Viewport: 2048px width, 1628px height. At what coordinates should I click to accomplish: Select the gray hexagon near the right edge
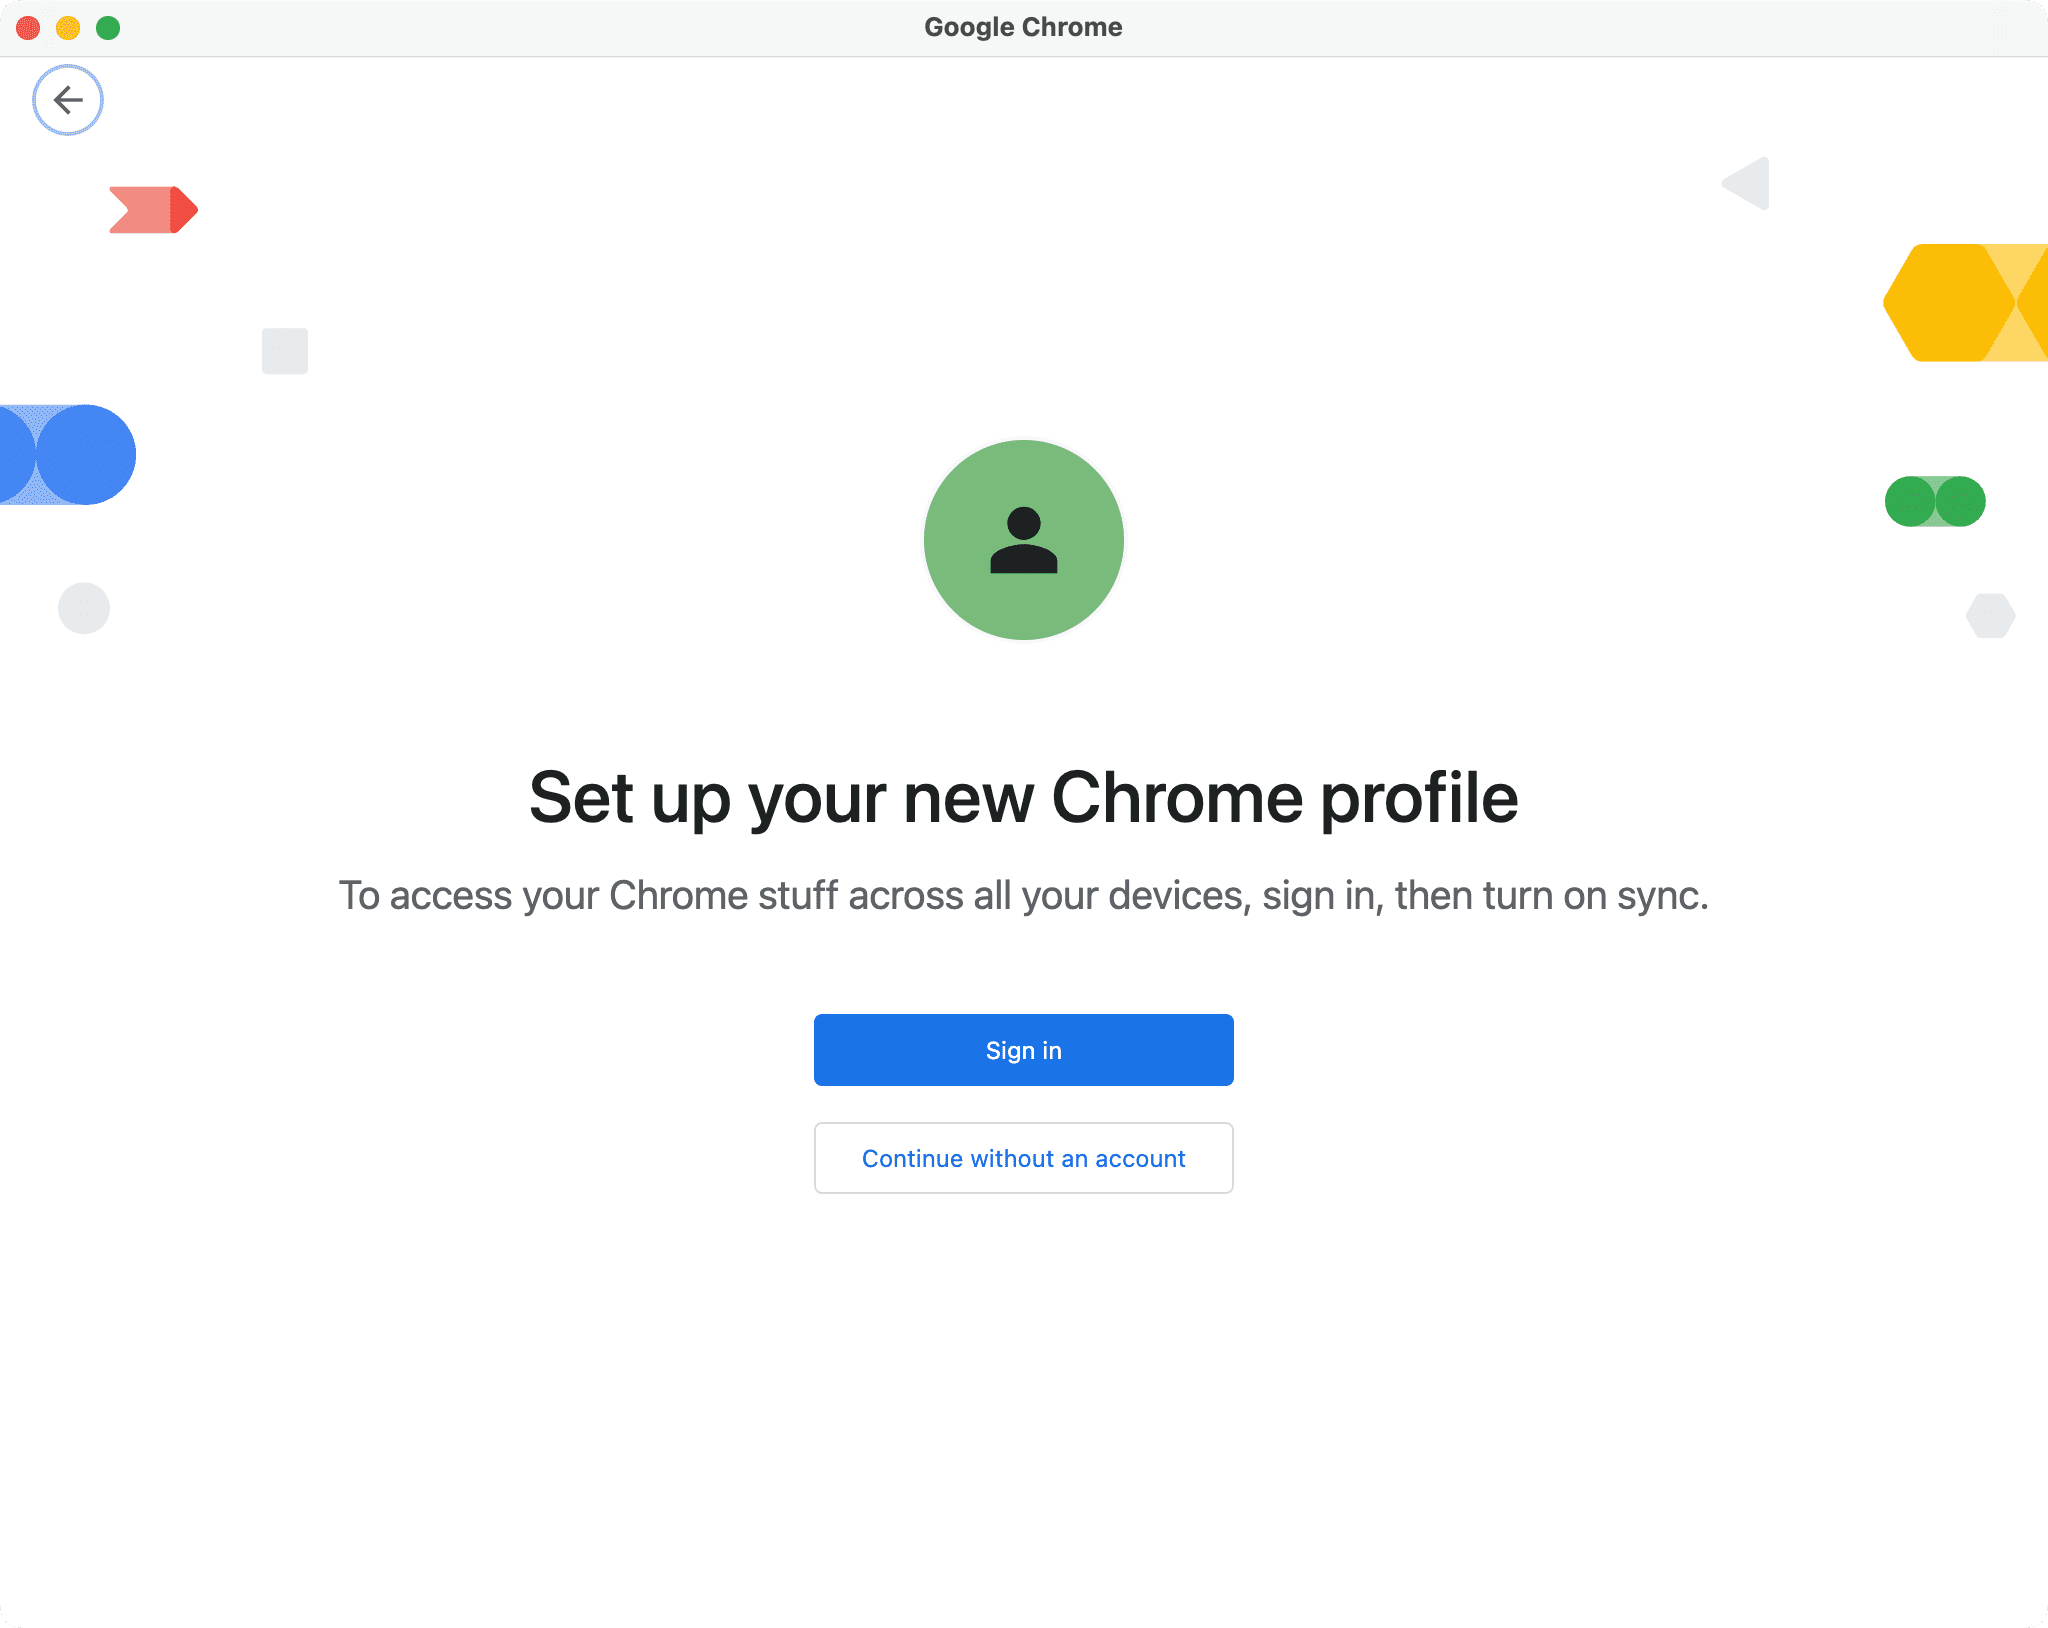click(x=1993, y=616)
